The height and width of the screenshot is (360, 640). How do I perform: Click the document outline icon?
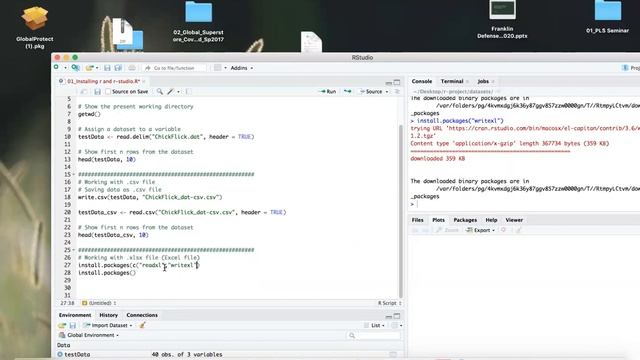pyautogui.click(x=397, y=91)
